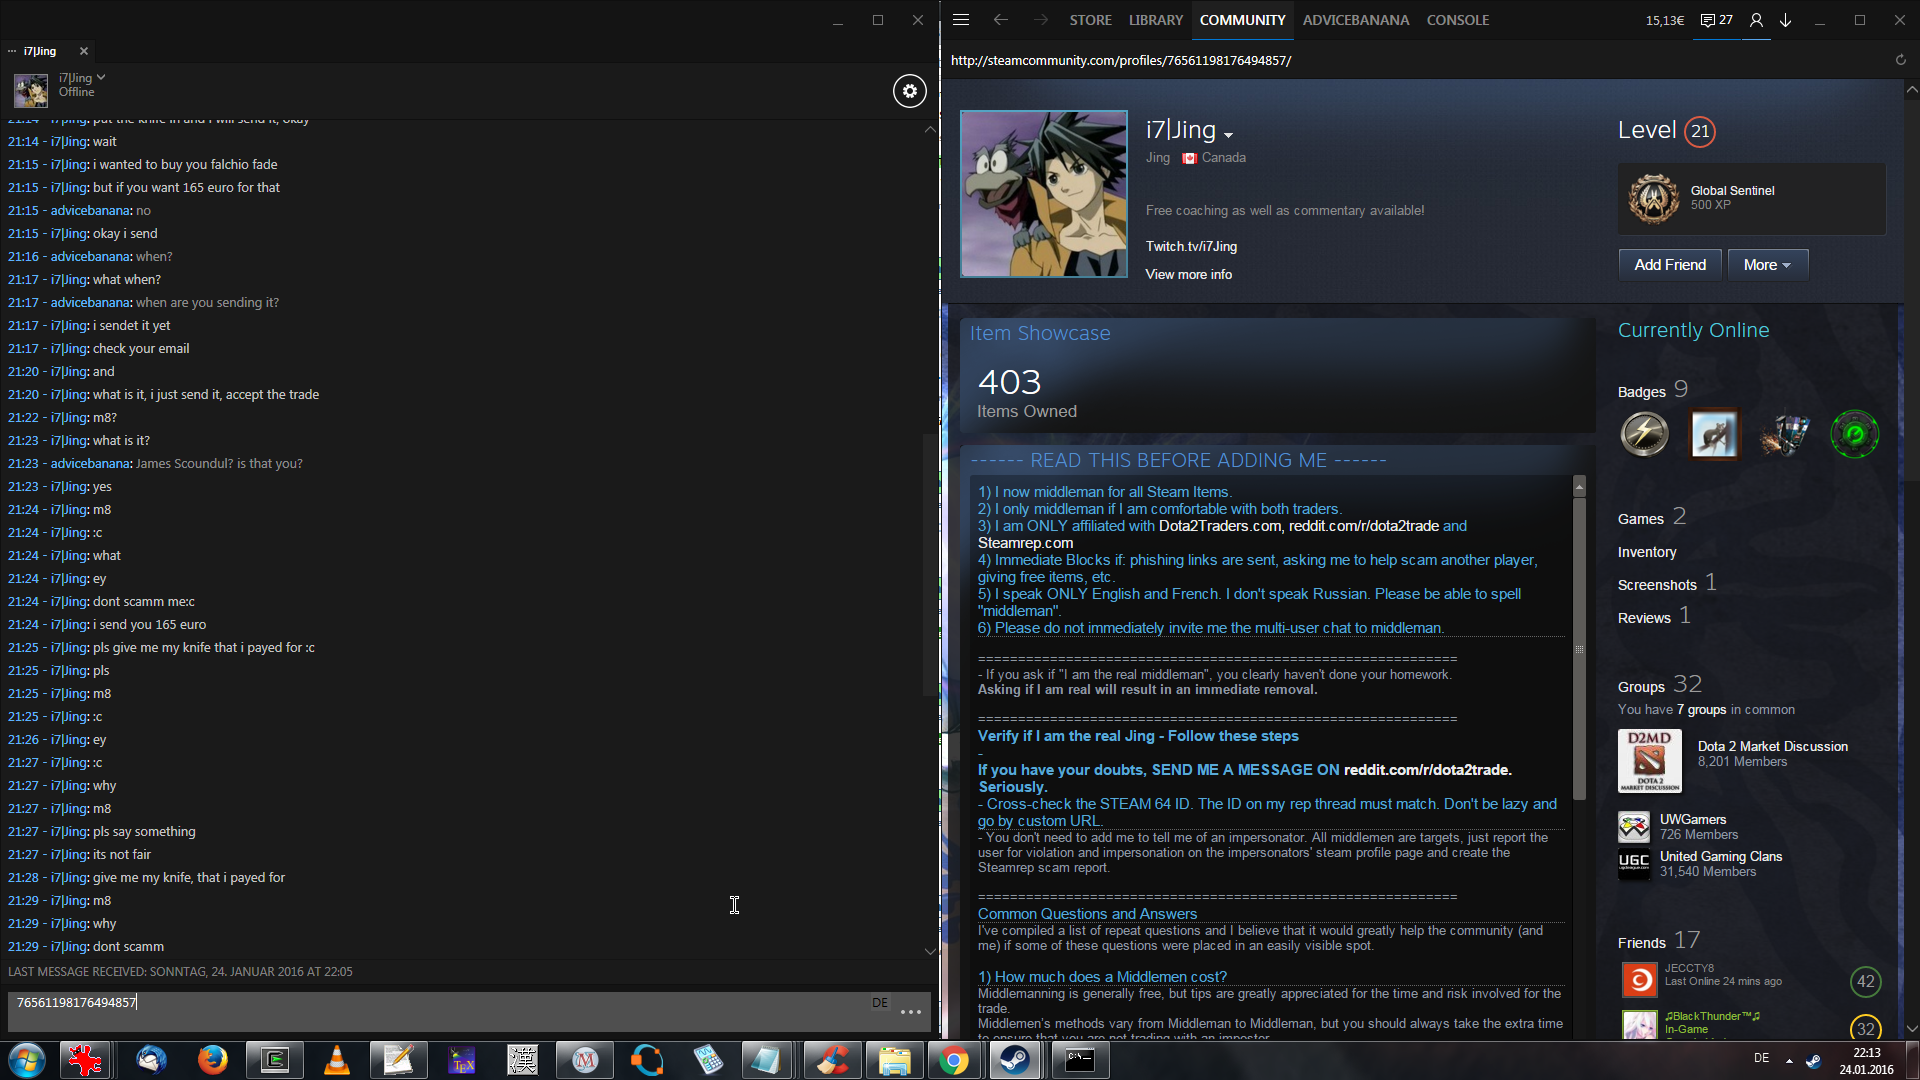Open the chat messages icon showing 27
Screen dimensions: 1920x1080
click(x=1716, y=20)
